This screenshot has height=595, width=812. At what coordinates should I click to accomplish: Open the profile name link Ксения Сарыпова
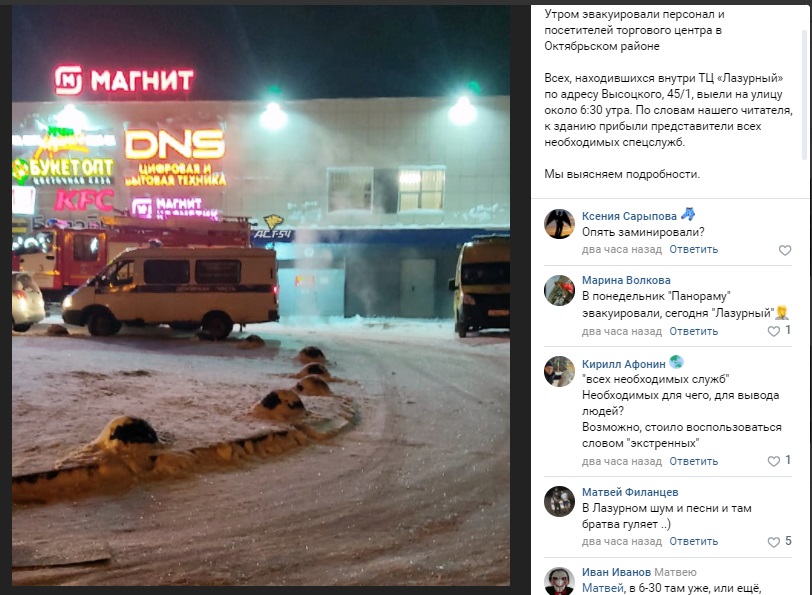[629, 216]
